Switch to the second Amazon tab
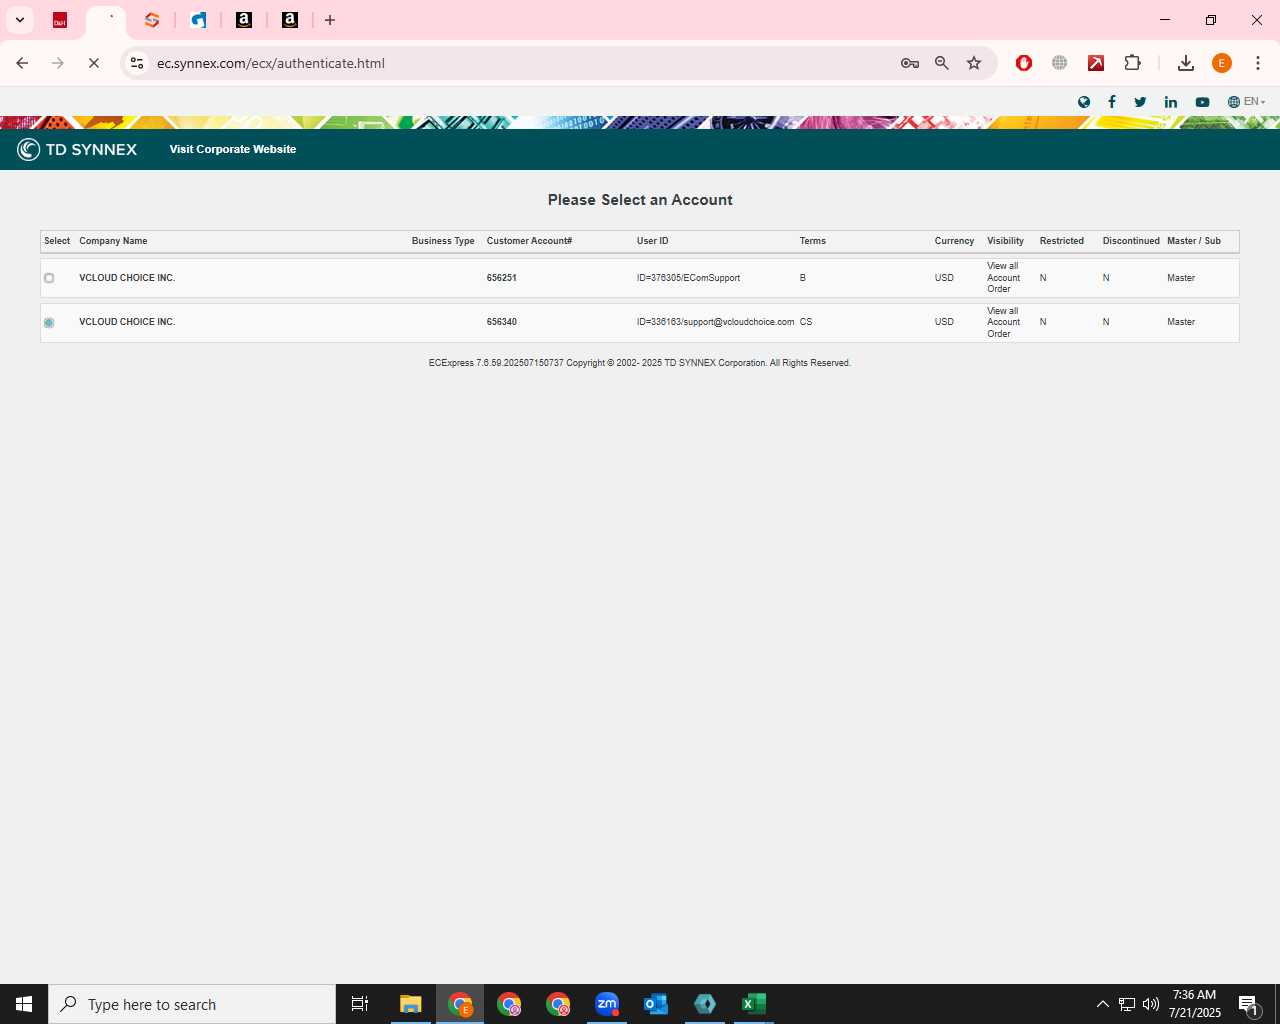Viewport: 1280px width, 1024px height. tap(290, 20)
